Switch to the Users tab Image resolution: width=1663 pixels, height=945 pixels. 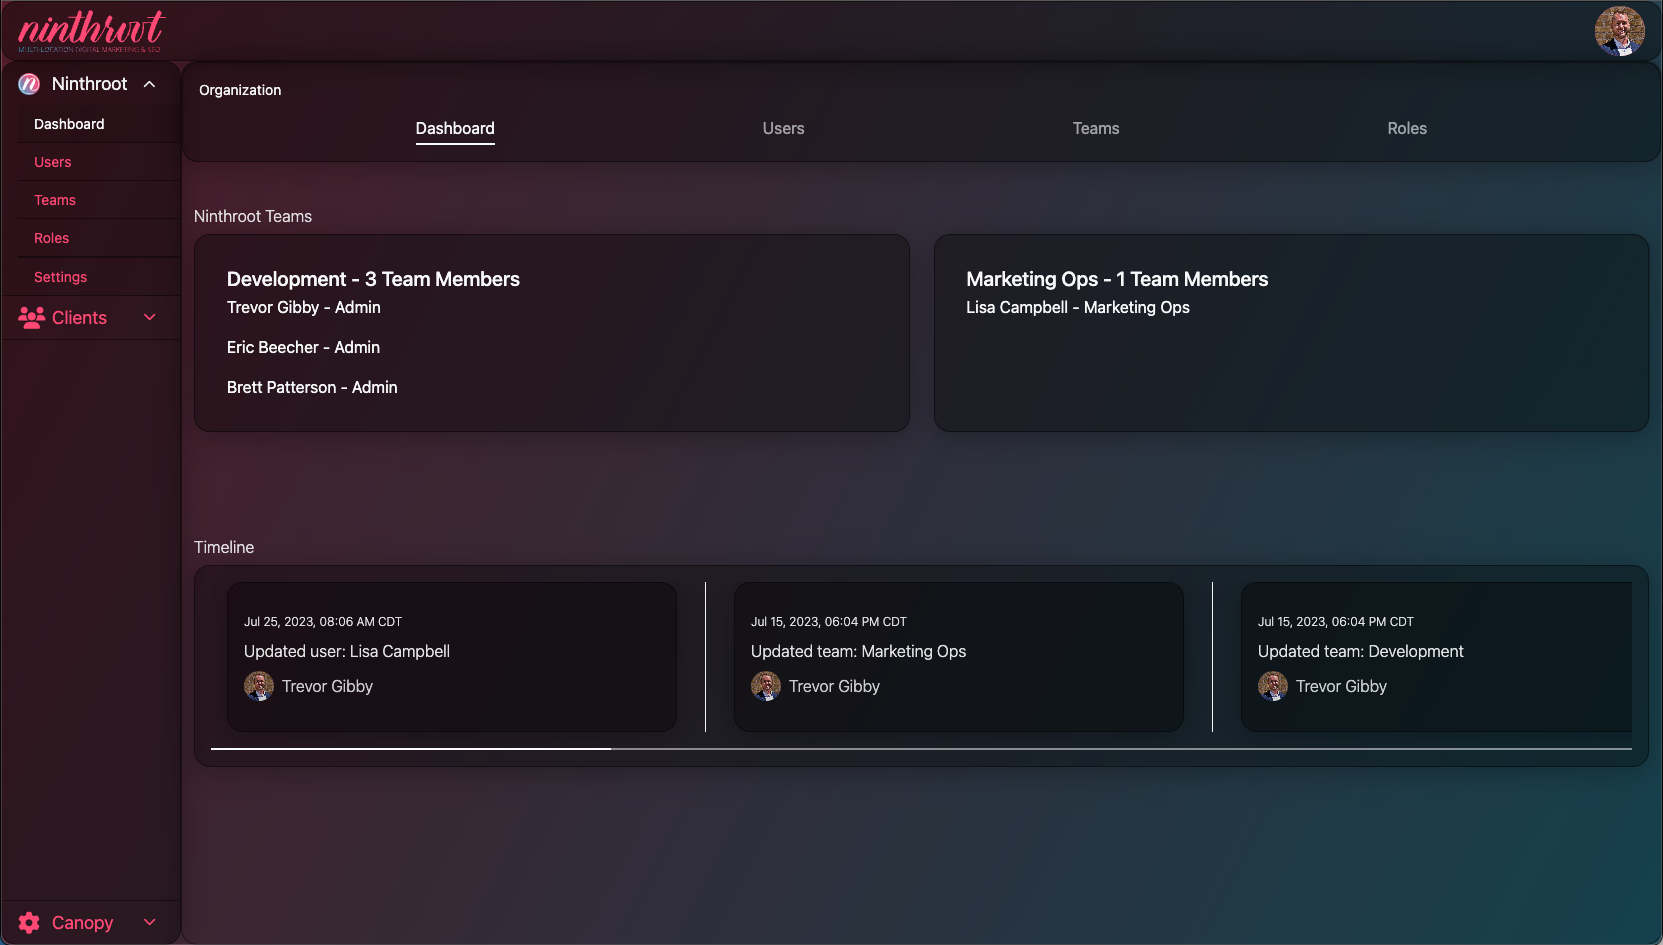pyautogui.click(x=783, y=128)
